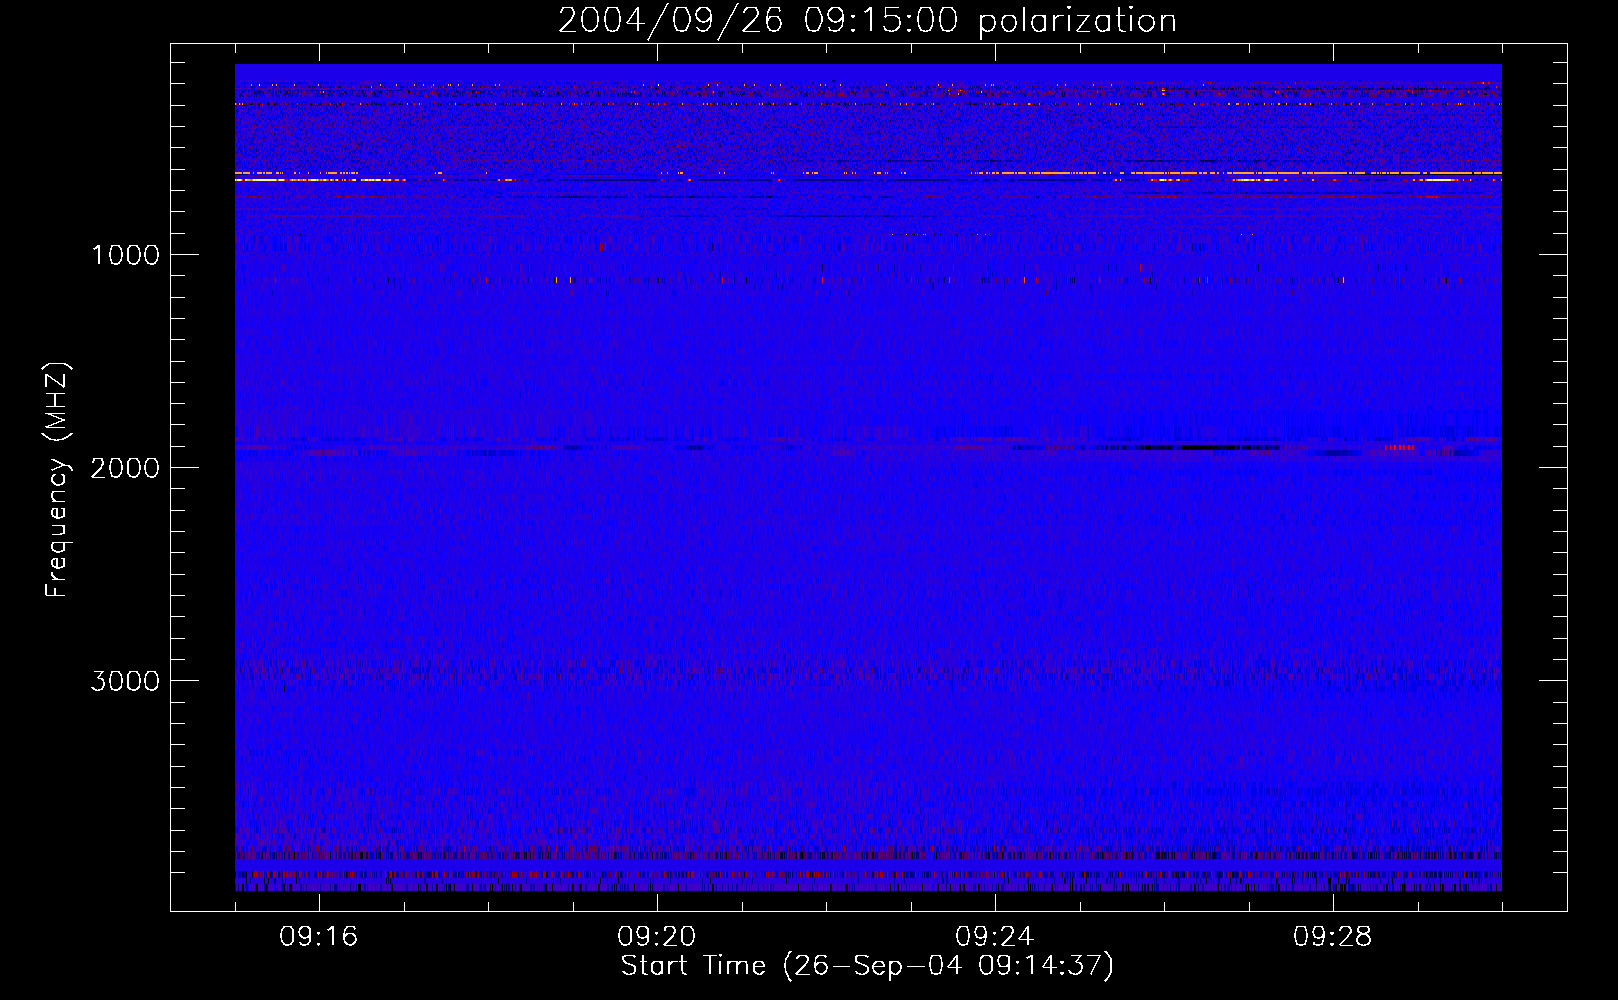Image resolution: width=1618 pixels, height=1000 pixels.
Task: Click the 09:20 time tick label
Action: pyautogui.click(x=657, y=937)
